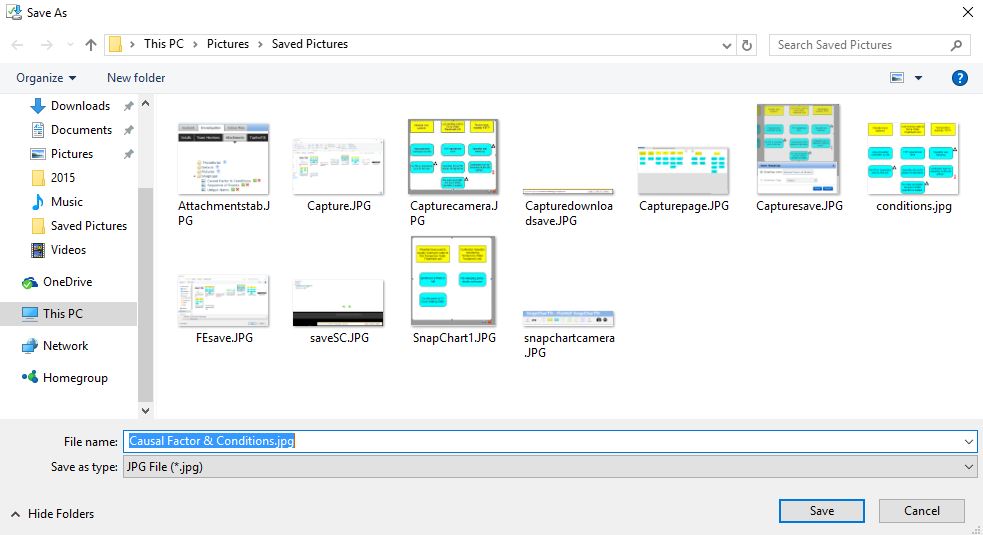Open the OneDrive location in the sidebar

[66, 282]
